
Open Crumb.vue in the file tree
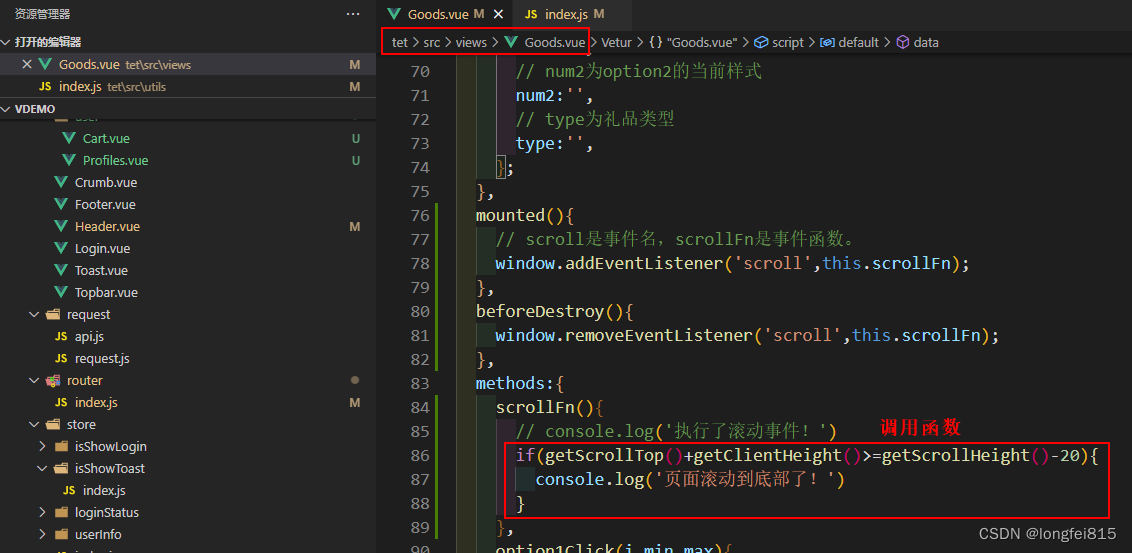tap(105, 182)
